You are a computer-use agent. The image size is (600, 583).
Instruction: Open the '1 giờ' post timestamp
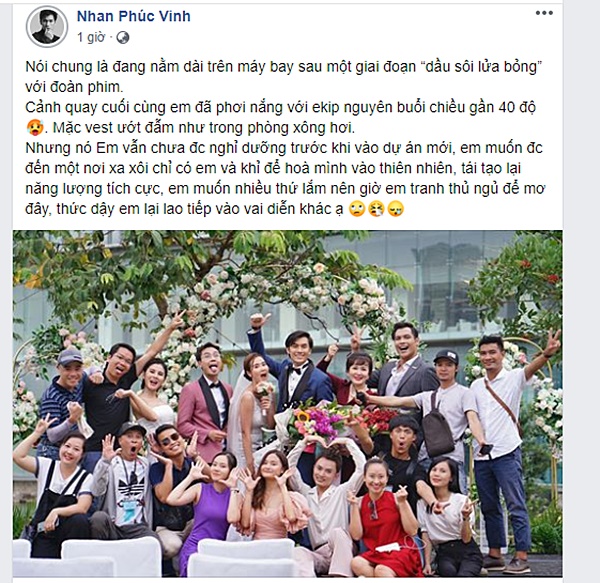tap(91, 37)
